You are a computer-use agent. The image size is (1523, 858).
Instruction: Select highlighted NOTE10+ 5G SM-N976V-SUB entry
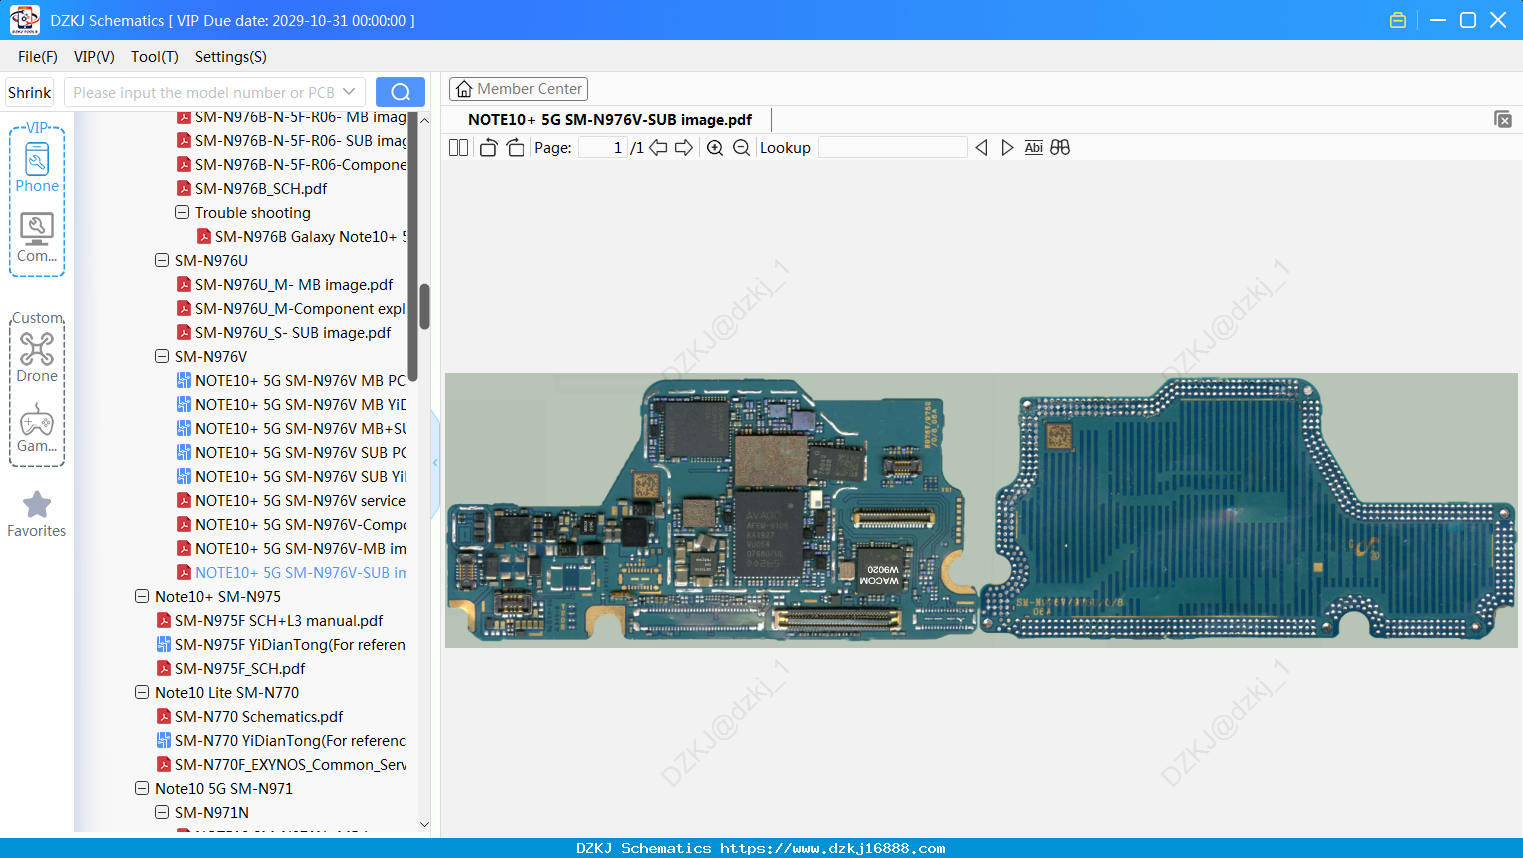pos(300,573)
